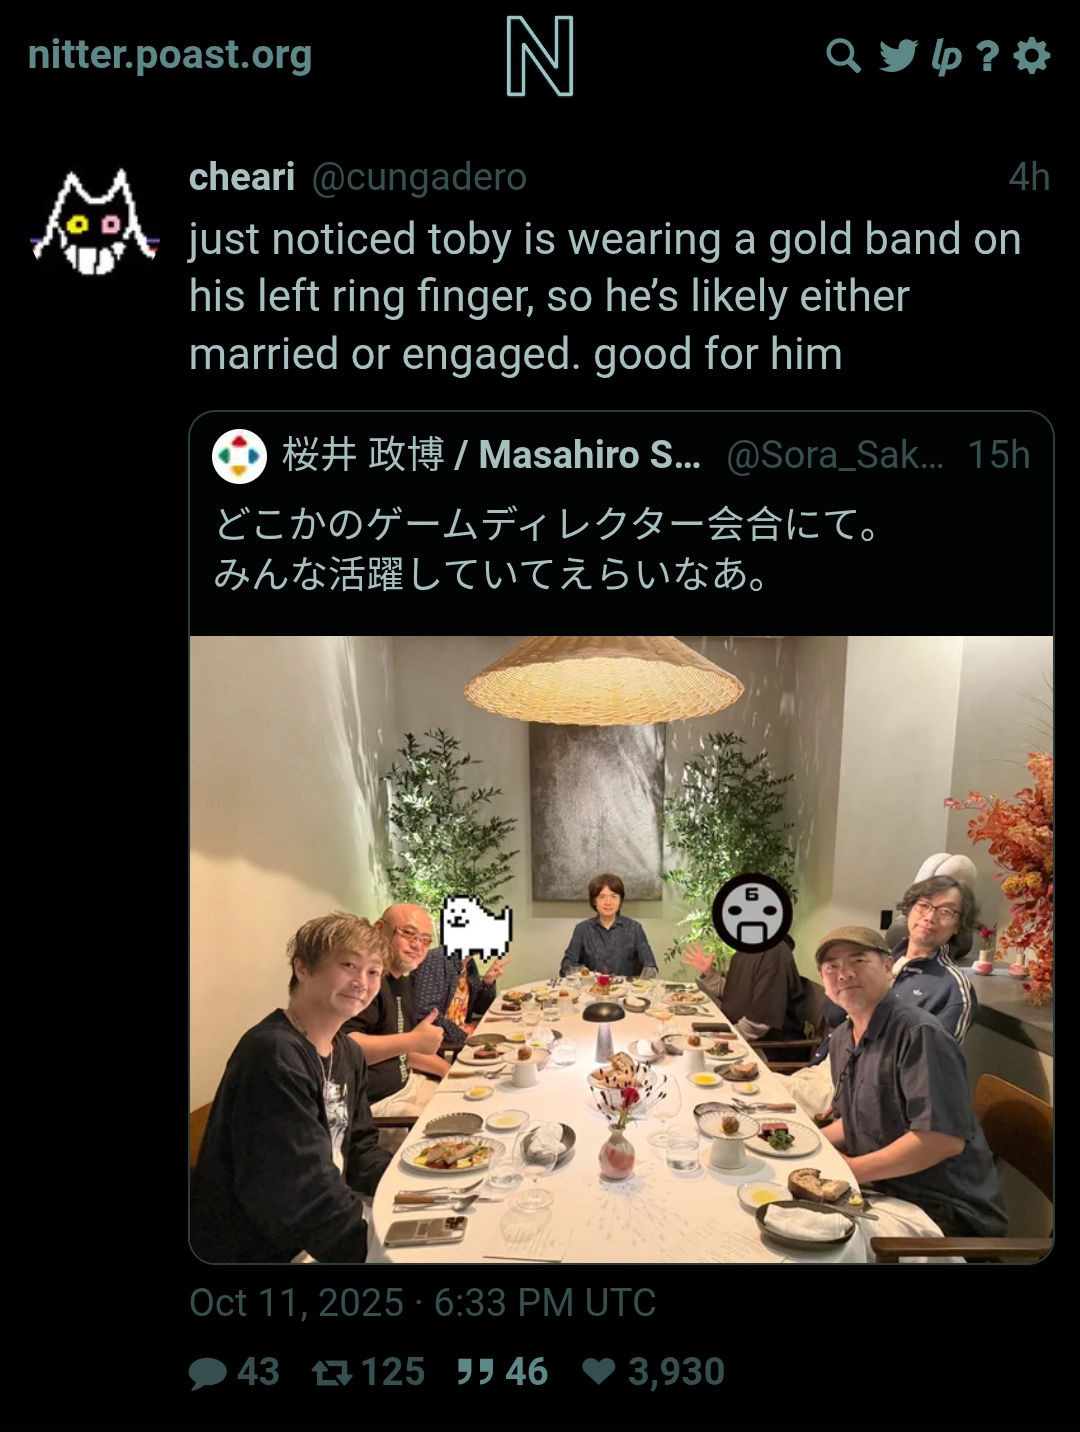Image resolution: width=1080 pixels, height=1432 pixels.
Task: Open the @Sora_Sak... quoted handle
Action: 835,455
